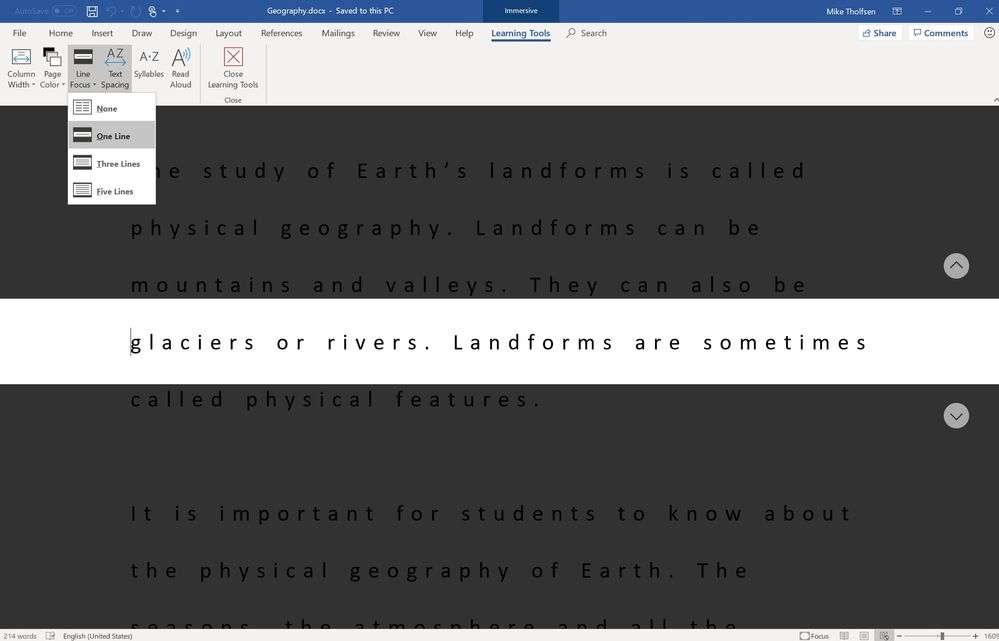The image size is (999, 641).
Task: Collapse the ribbon with the chevron
Action: point(995,100)
